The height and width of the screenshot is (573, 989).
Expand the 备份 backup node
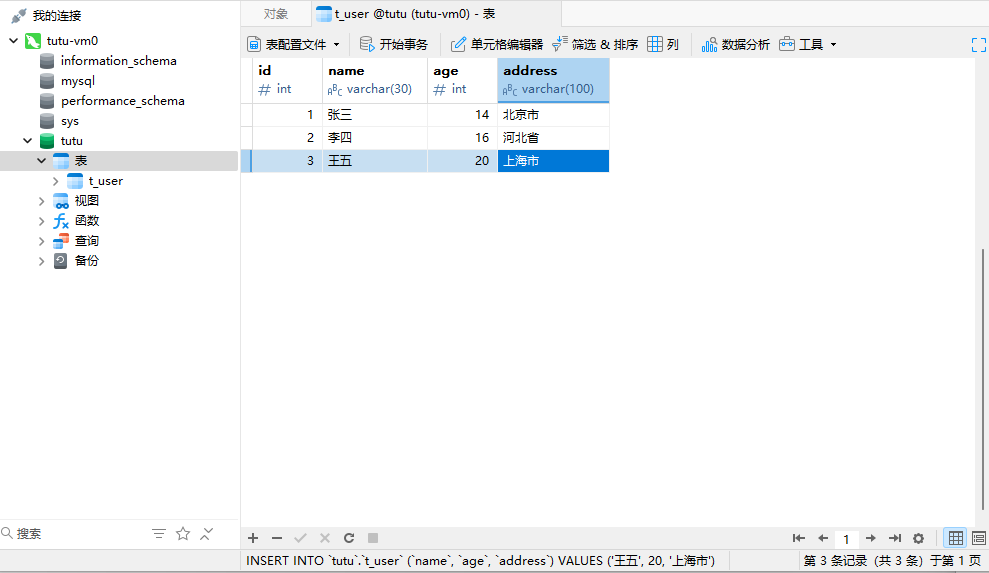tap(41, 261)
